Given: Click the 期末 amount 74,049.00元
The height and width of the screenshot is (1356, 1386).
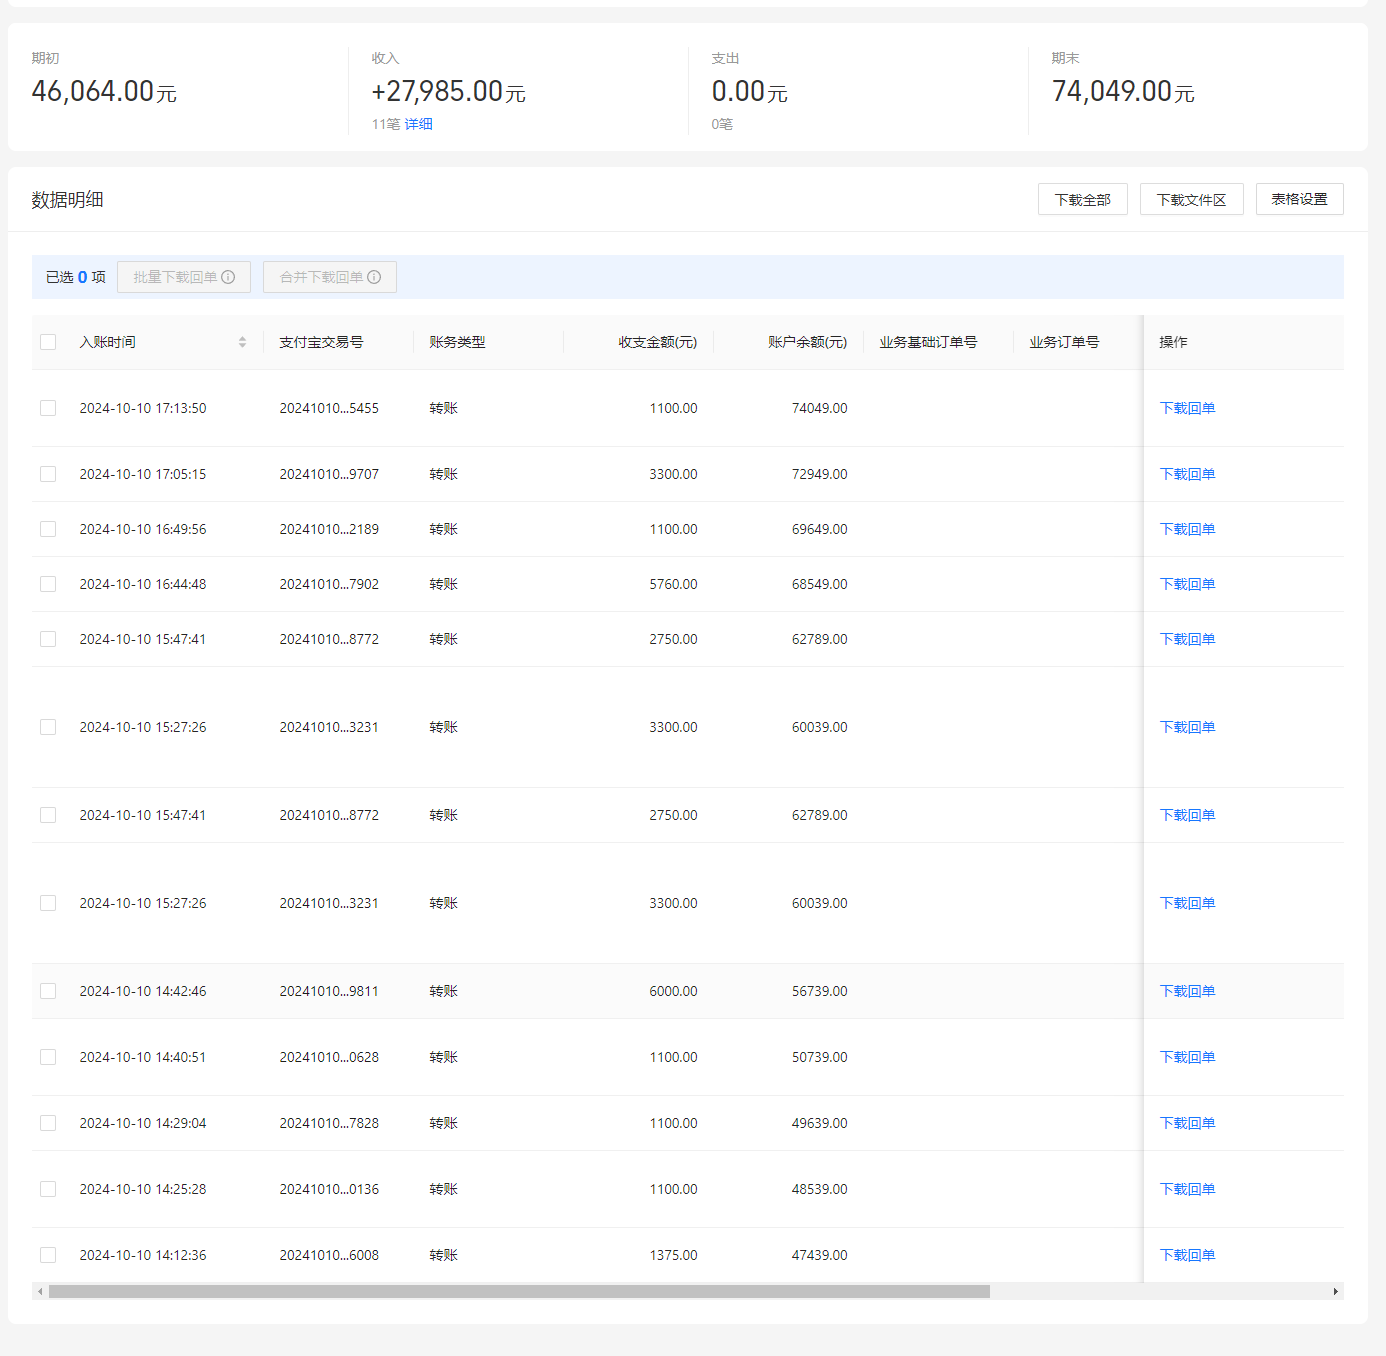Looking at the screenshot, I should (1123, 91).
